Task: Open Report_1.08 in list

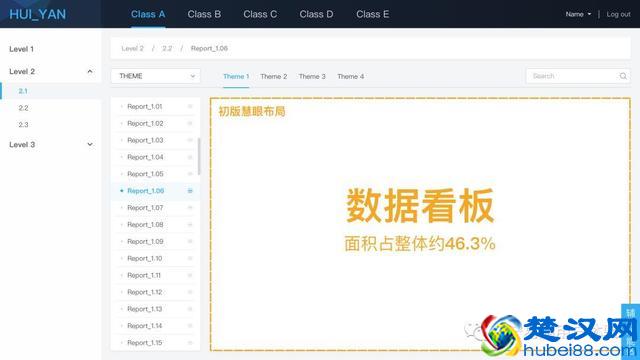Action: (145, 224)
